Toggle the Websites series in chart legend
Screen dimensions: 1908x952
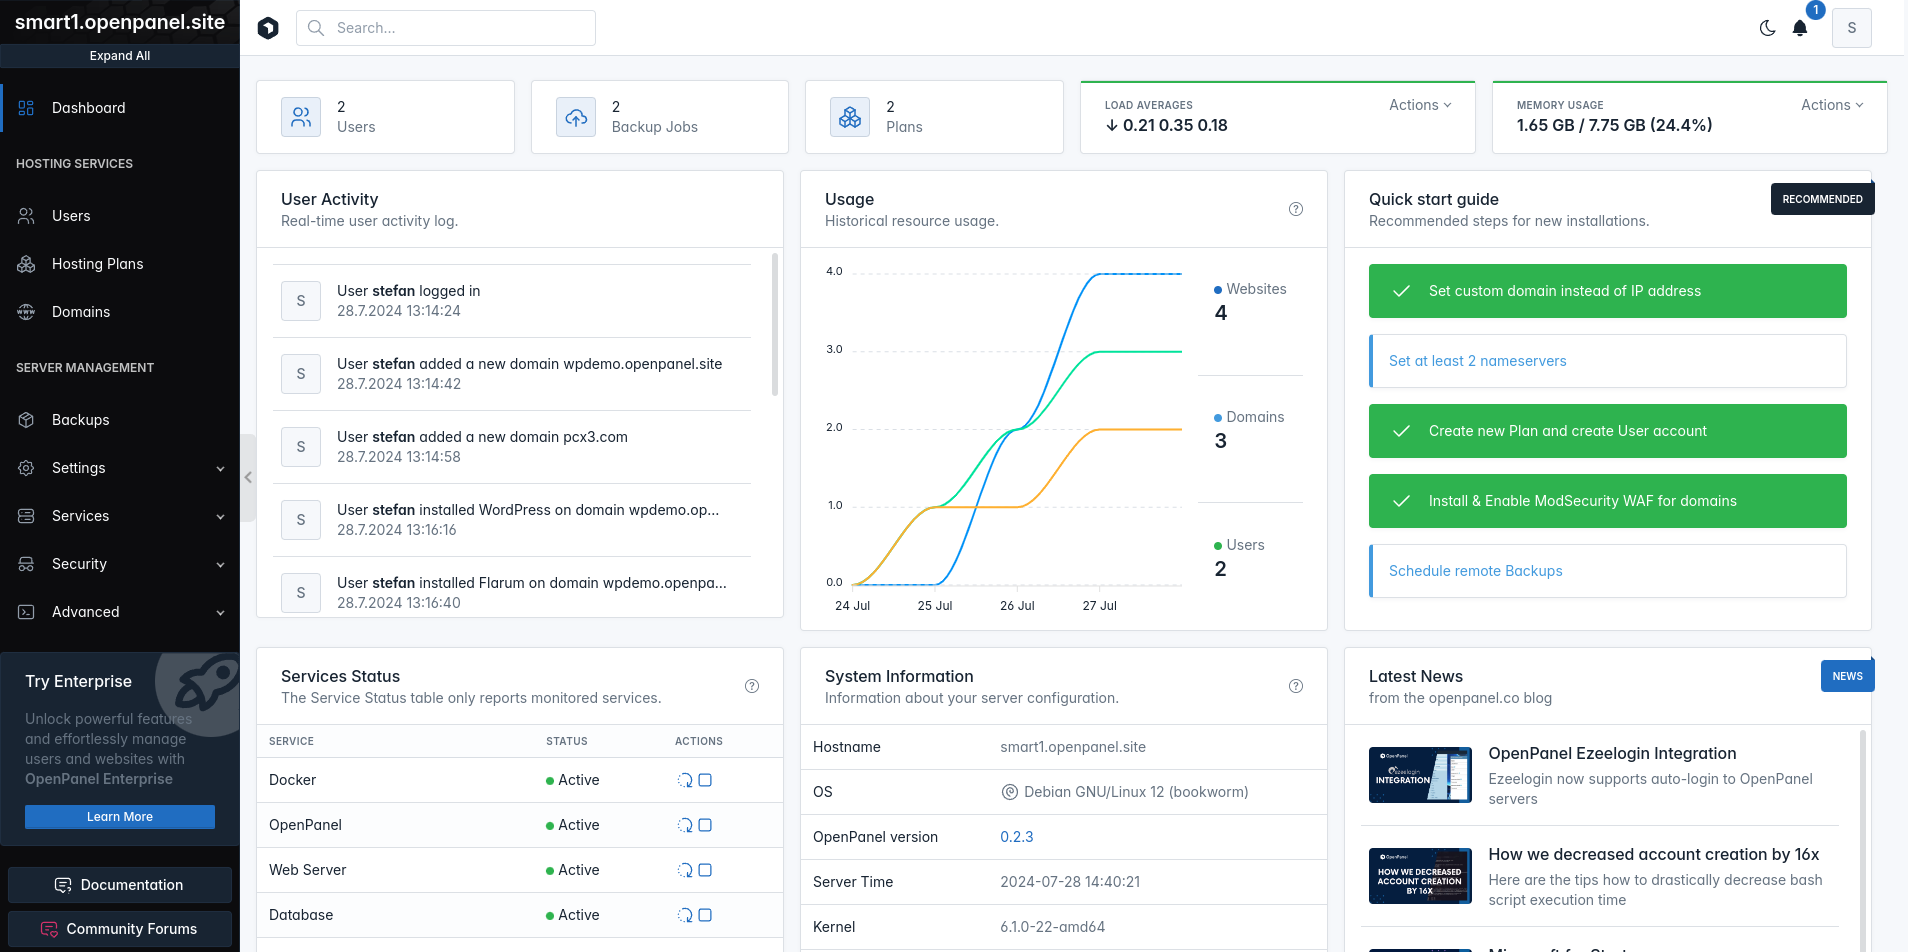tap(1250, 289)
